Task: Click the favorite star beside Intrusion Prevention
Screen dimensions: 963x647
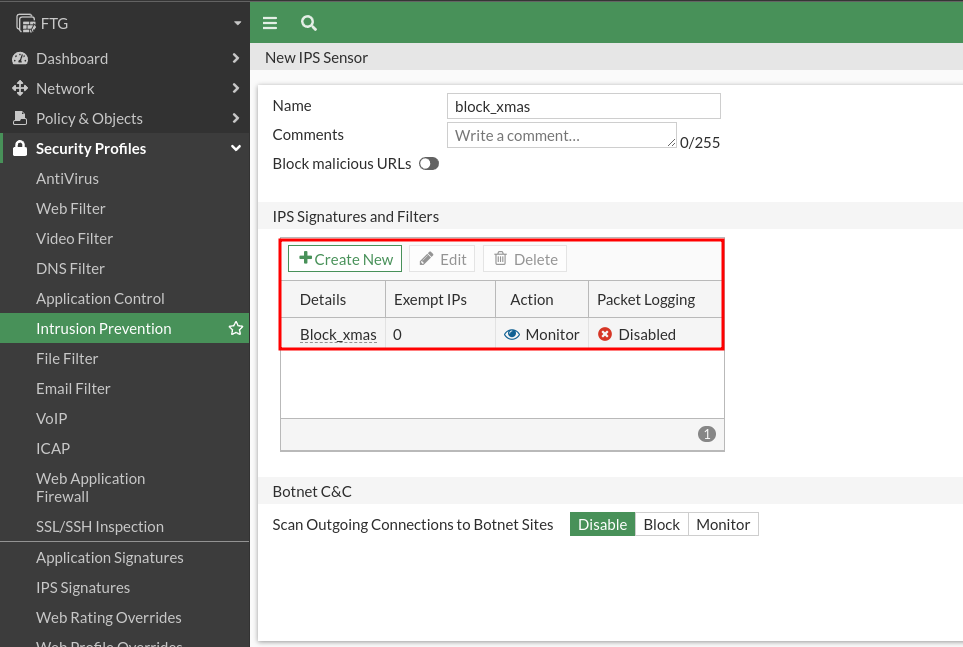Action: click(236, 329)
